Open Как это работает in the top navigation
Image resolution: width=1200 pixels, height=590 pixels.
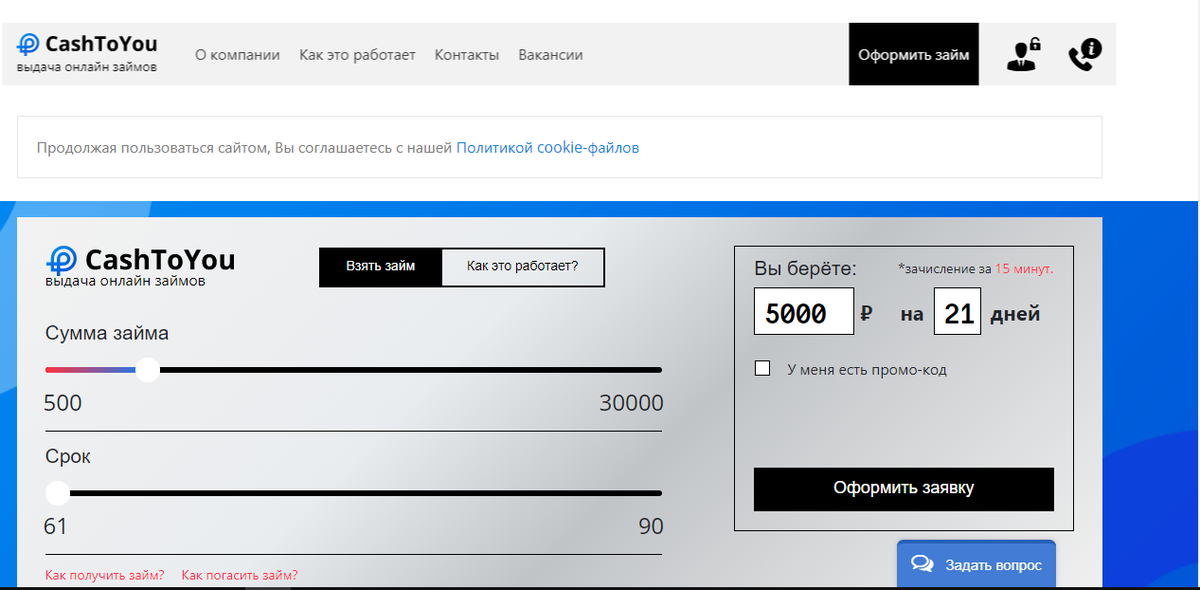tap(357, 55)
